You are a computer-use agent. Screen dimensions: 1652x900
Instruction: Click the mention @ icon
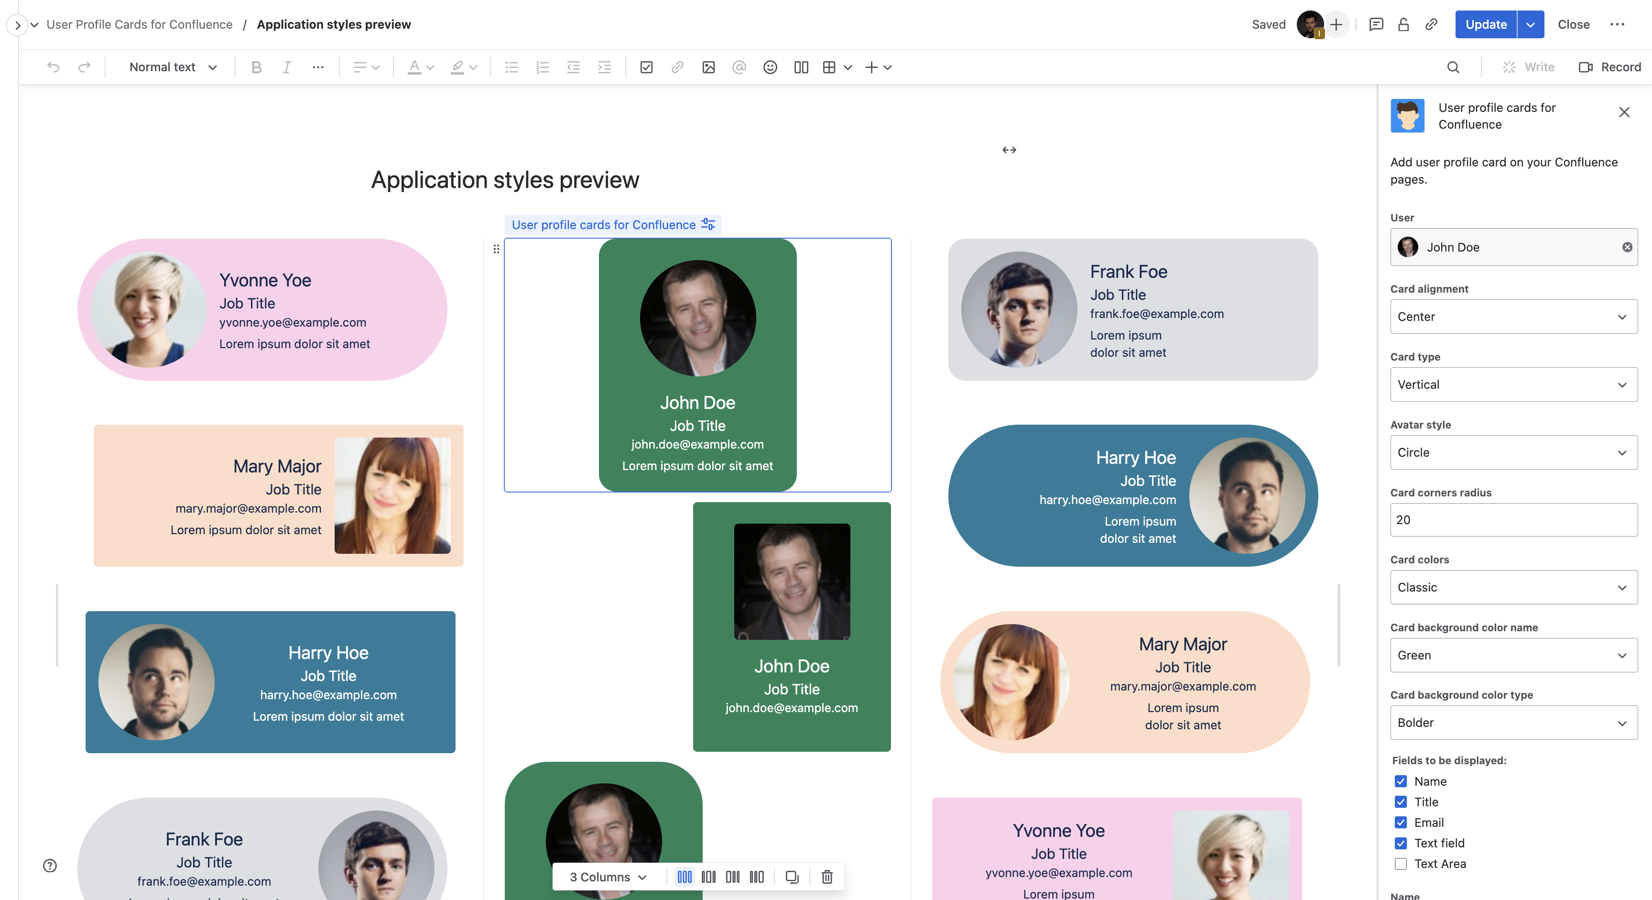pos(739,67)
